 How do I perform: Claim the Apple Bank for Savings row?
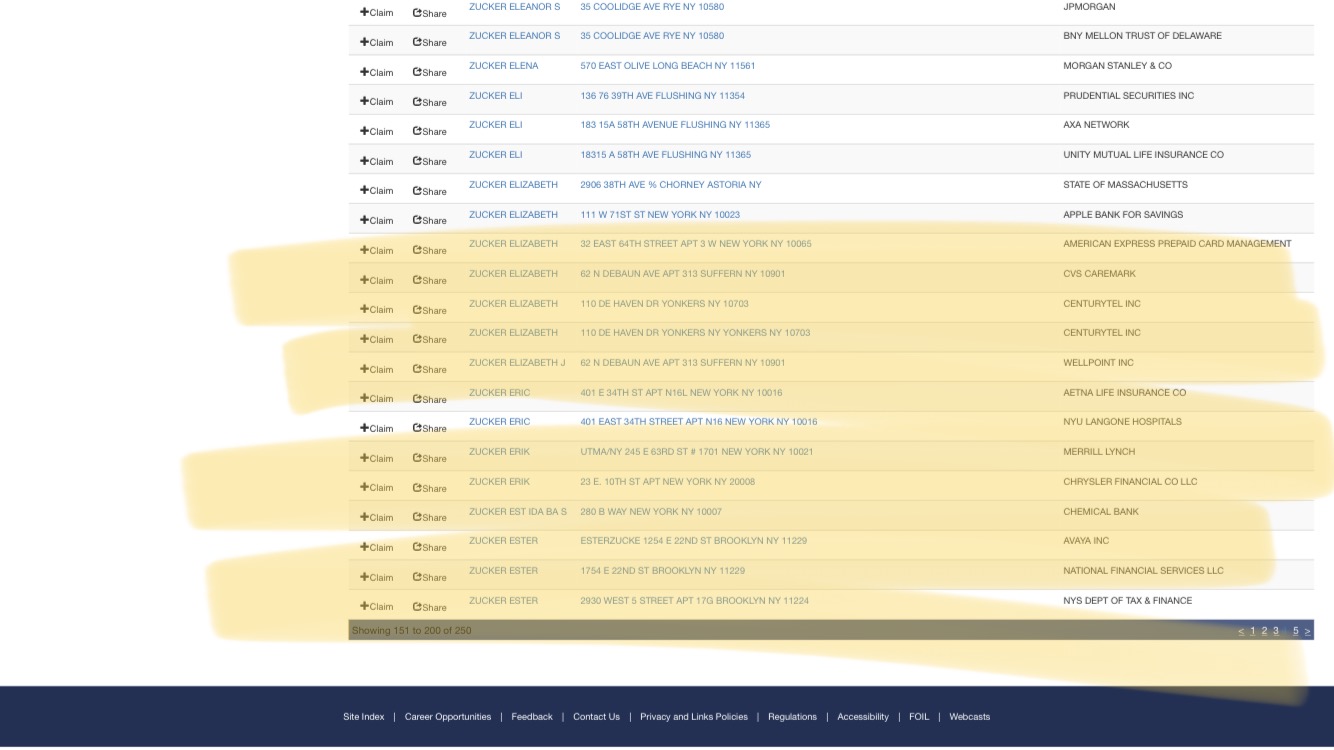click(x=377, y=221)
